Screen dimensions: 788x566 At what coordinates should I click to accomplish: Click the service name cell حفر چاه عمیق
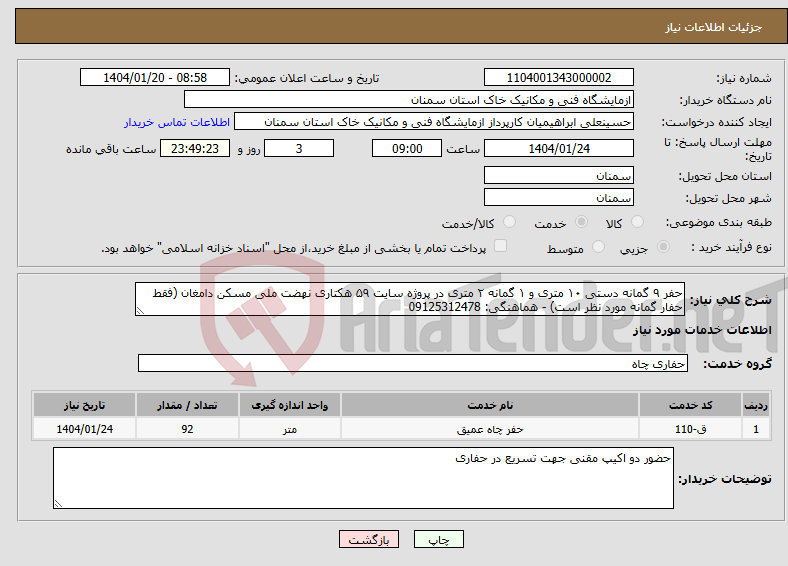(x=490, y=429)
